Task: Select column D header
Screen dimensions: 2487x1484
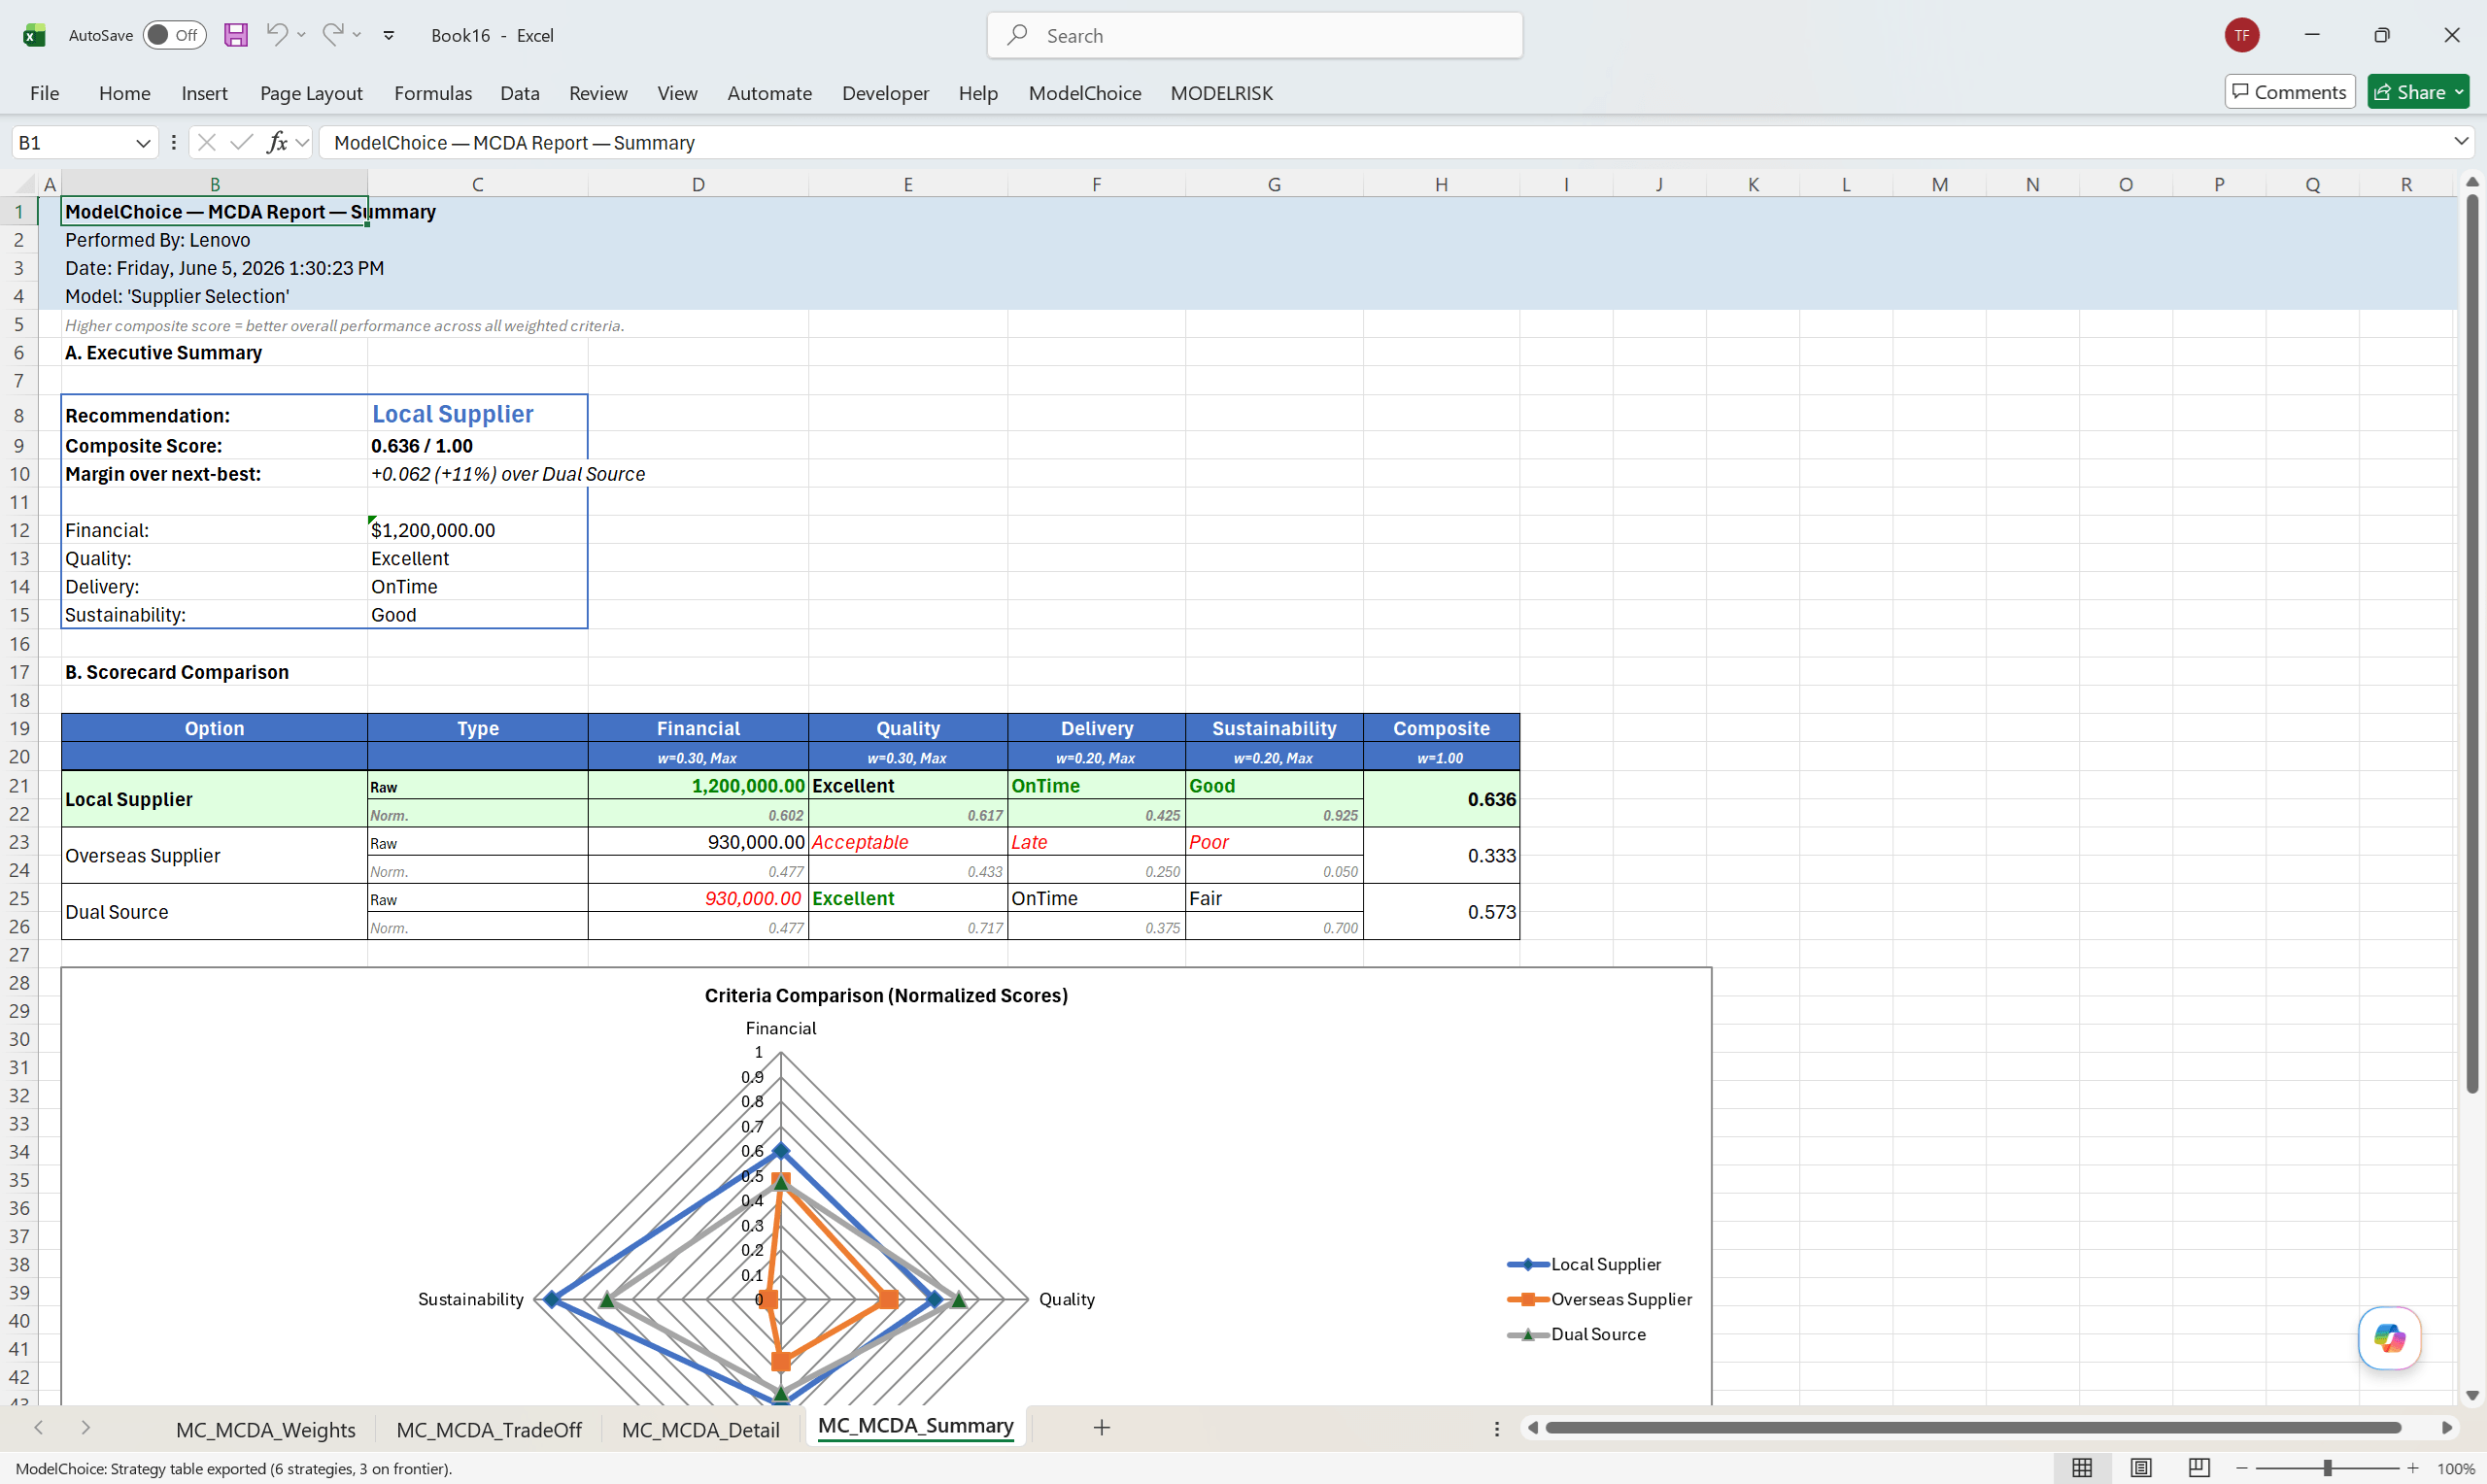Action: (x=698, y=184)
